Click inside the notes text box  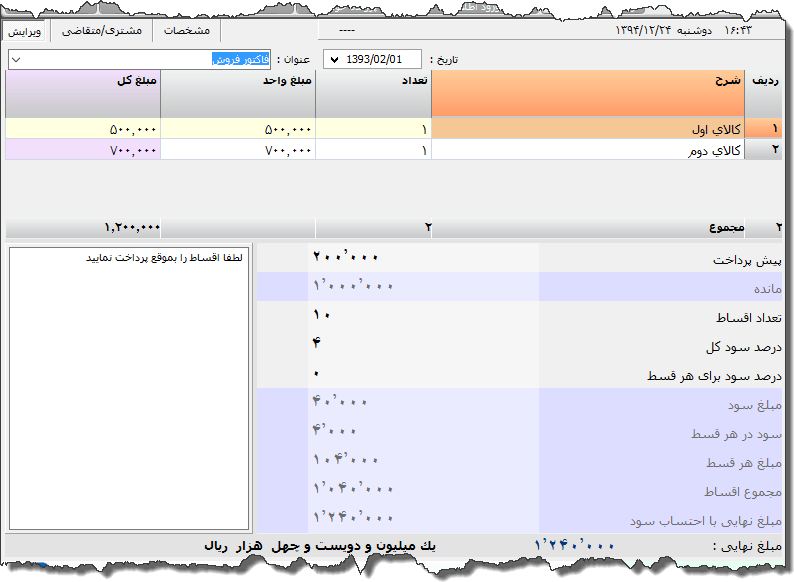coord(128,390)
